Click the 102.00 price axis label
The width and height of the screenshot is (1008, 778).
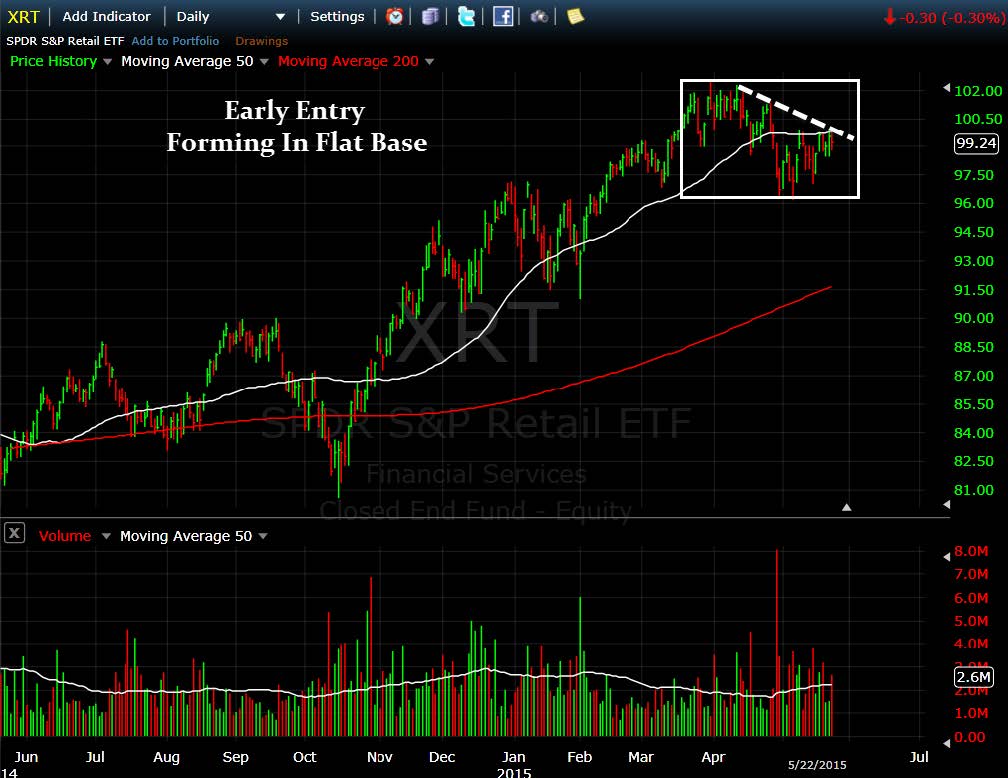click(978, 91)
